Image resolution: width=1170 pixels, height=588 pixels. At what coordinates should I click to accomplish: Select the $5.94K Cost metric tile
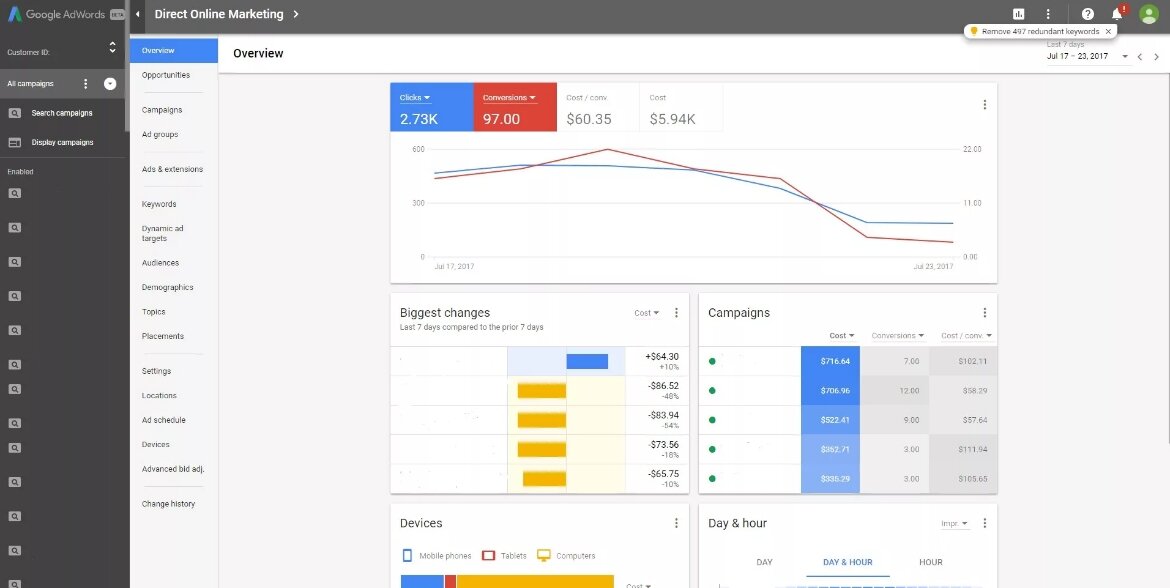coord(681,107)
